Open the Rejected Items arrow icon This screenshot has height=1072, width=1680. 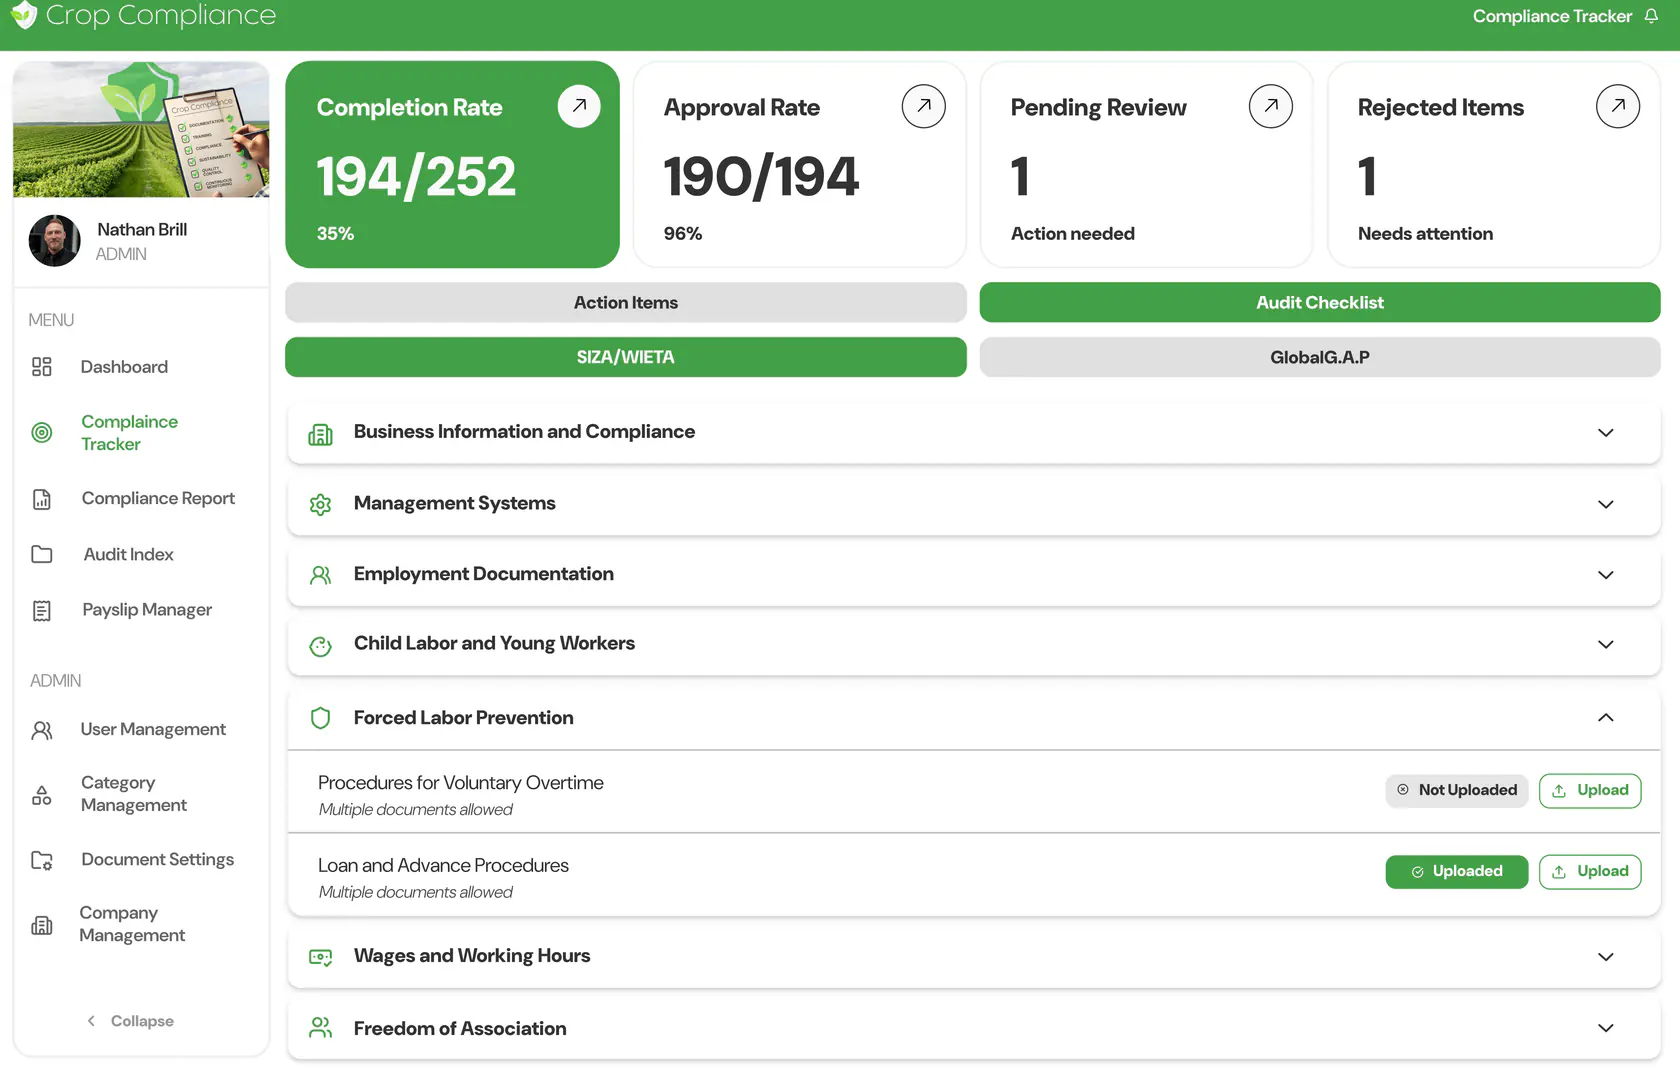(x=1618, y=106)
